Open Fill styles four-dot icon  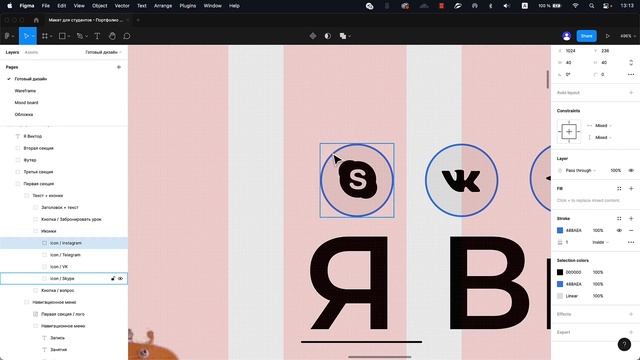tap(619, 189)
